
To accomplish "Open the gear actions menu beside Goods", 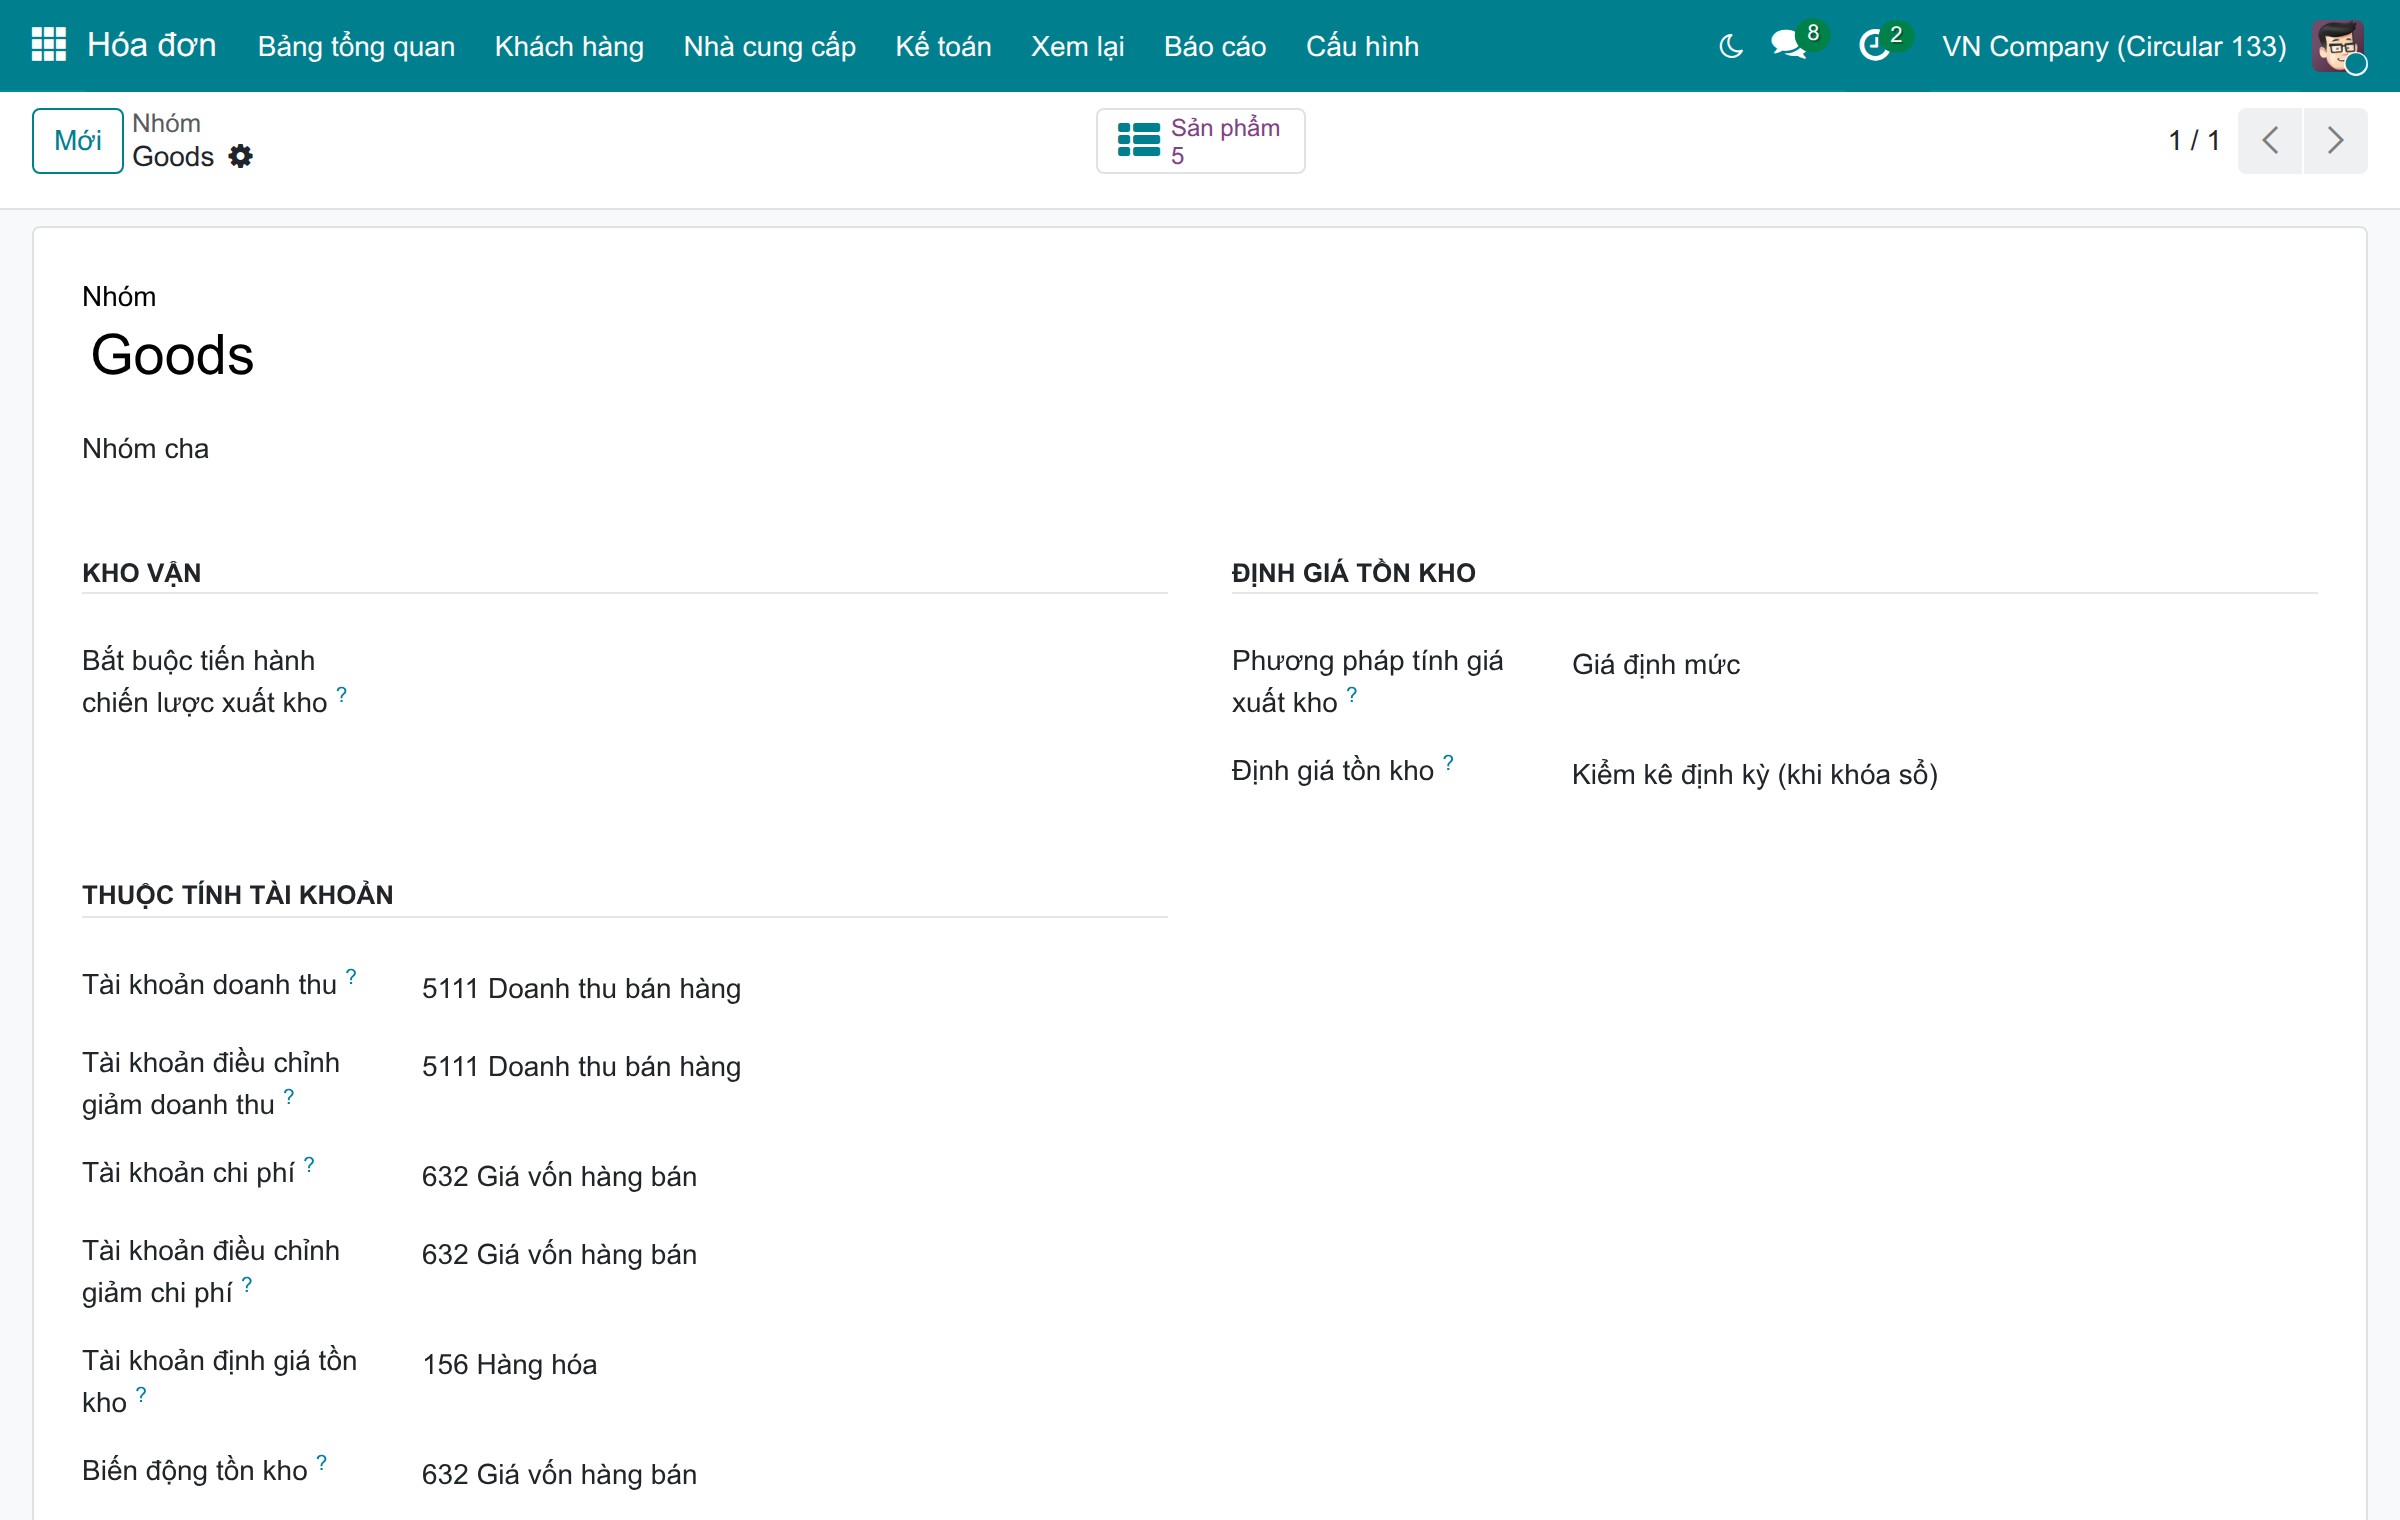I will tap(240, 156).
